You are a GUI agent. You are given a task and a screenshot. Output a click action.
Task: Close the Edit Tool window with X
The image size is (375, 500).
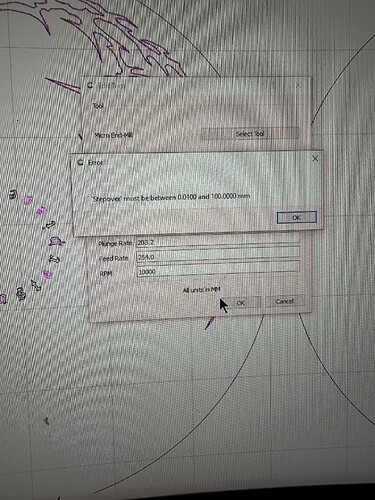(298, 85)
